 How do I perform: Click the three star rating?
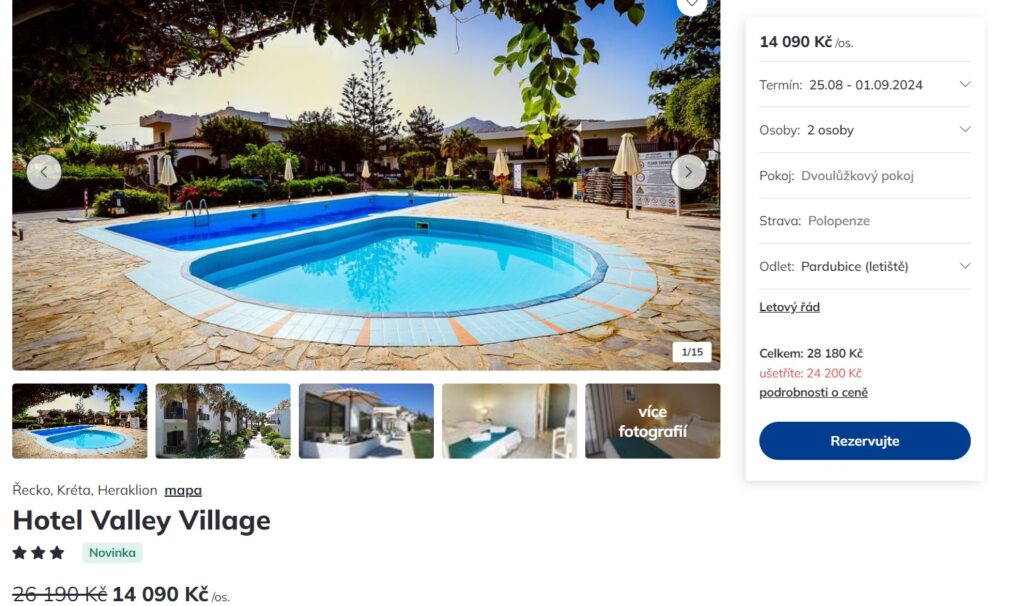point(39,553)
